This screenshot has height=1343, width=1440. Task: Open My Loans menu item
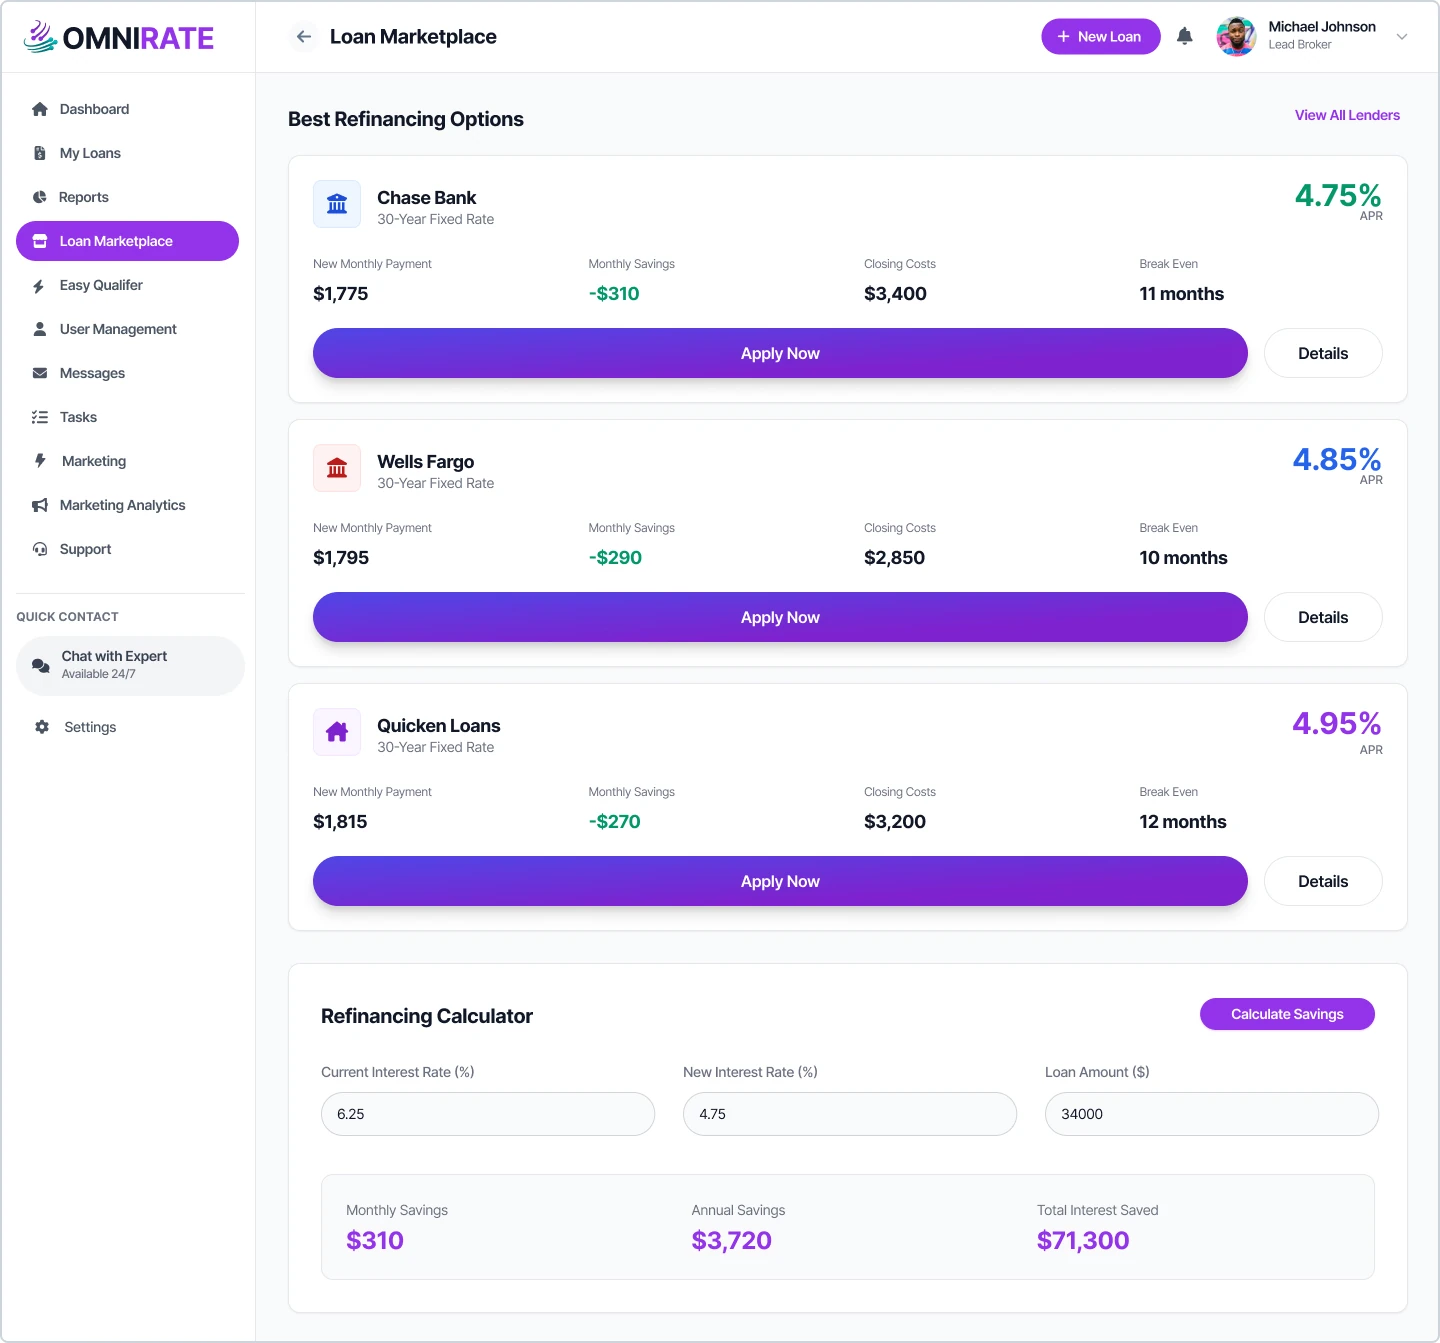pyautogui.click(x=127, y=153)
